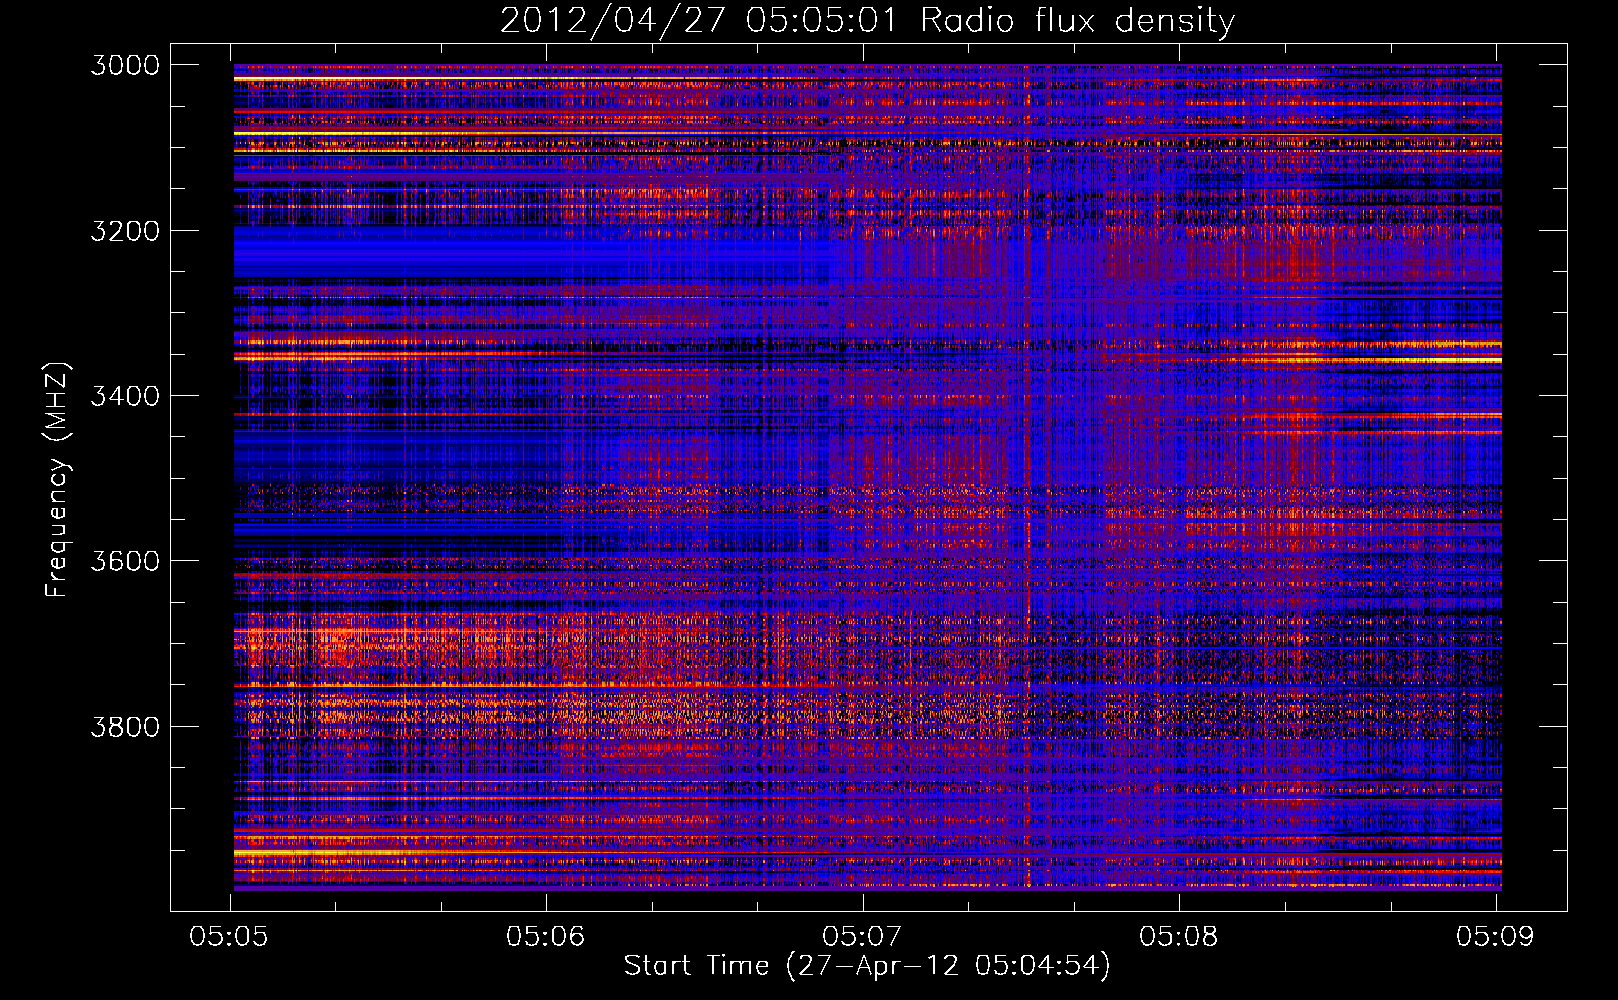Viewport: 1618px width, 1000px height.
Task: Click the 05:09 time axis label
Action: click(1495, 936)
